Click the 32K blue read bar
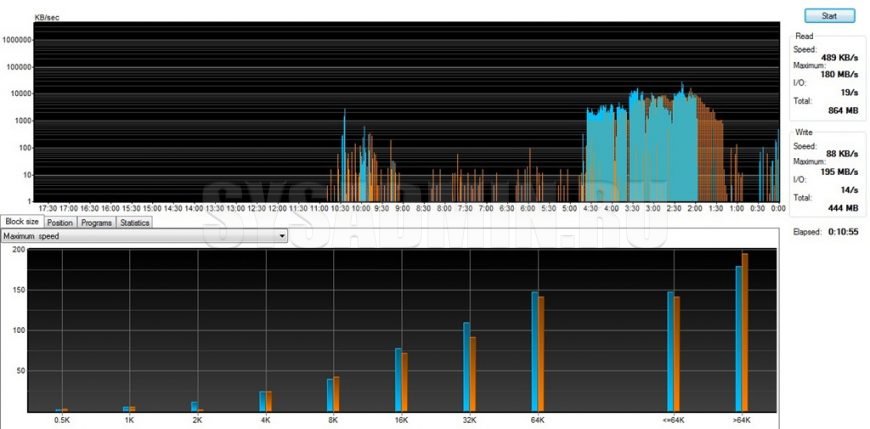 tap(466, 366)
